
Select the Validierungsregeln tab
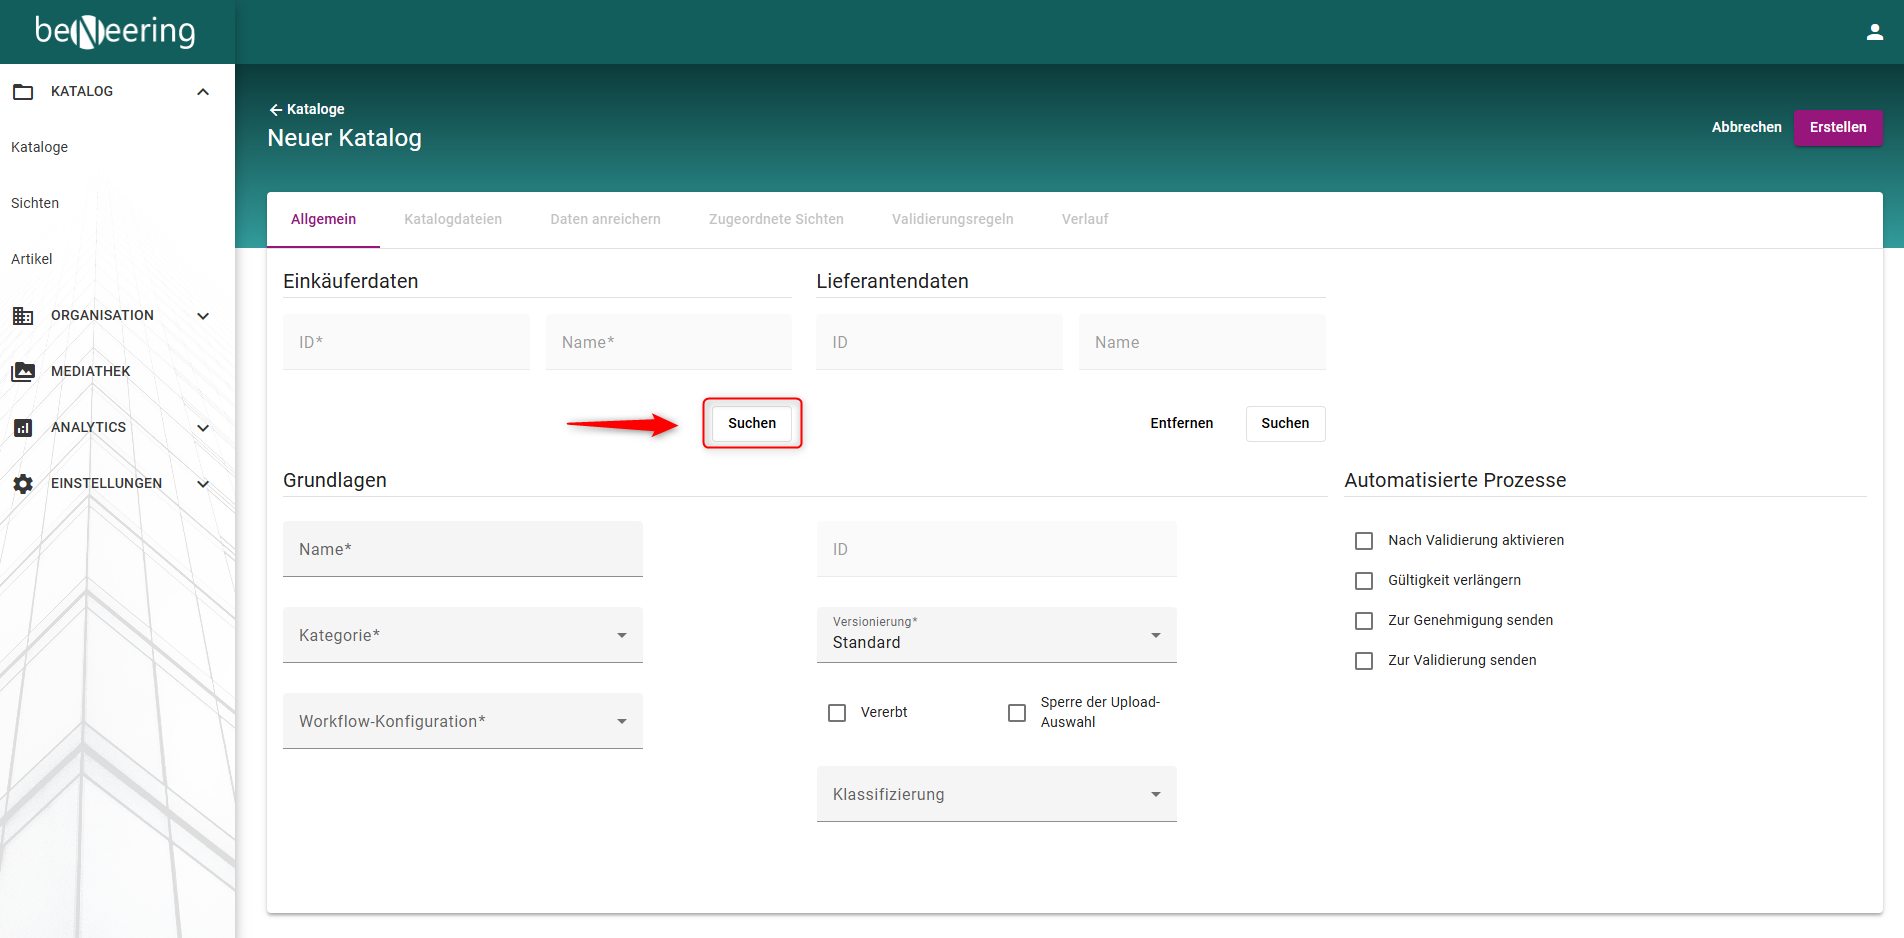click(952, 219)
